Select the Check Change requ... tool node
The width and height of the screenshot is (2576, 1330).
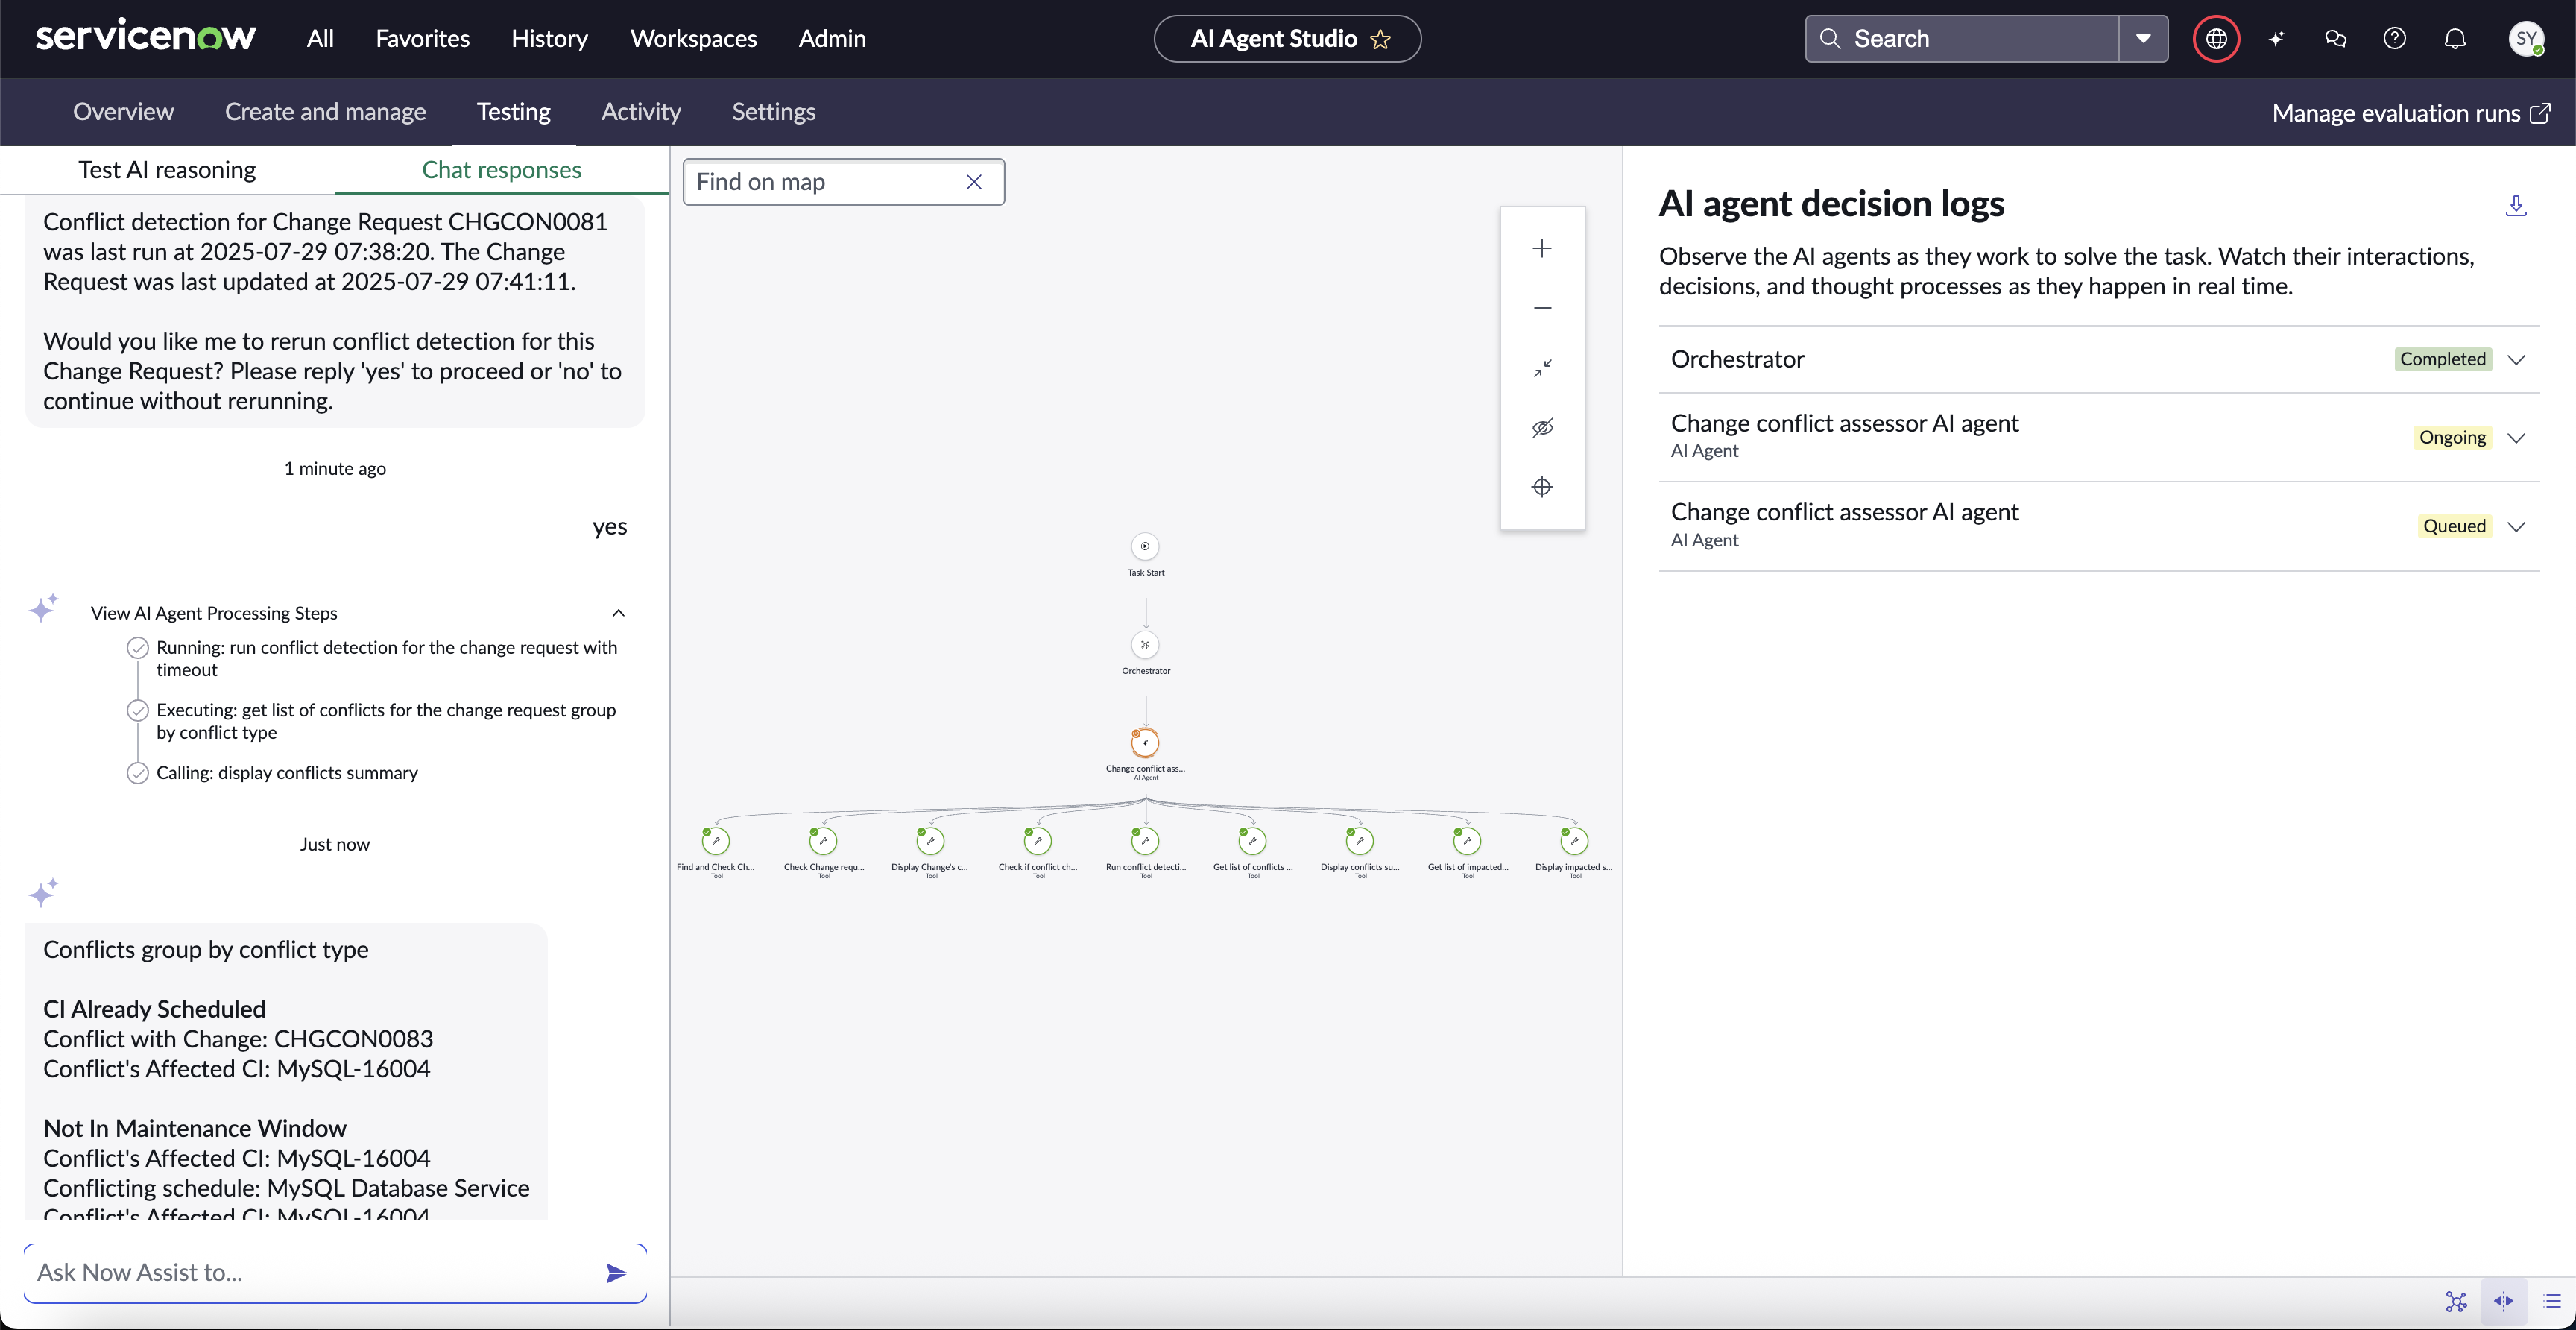tap(823, 841)
